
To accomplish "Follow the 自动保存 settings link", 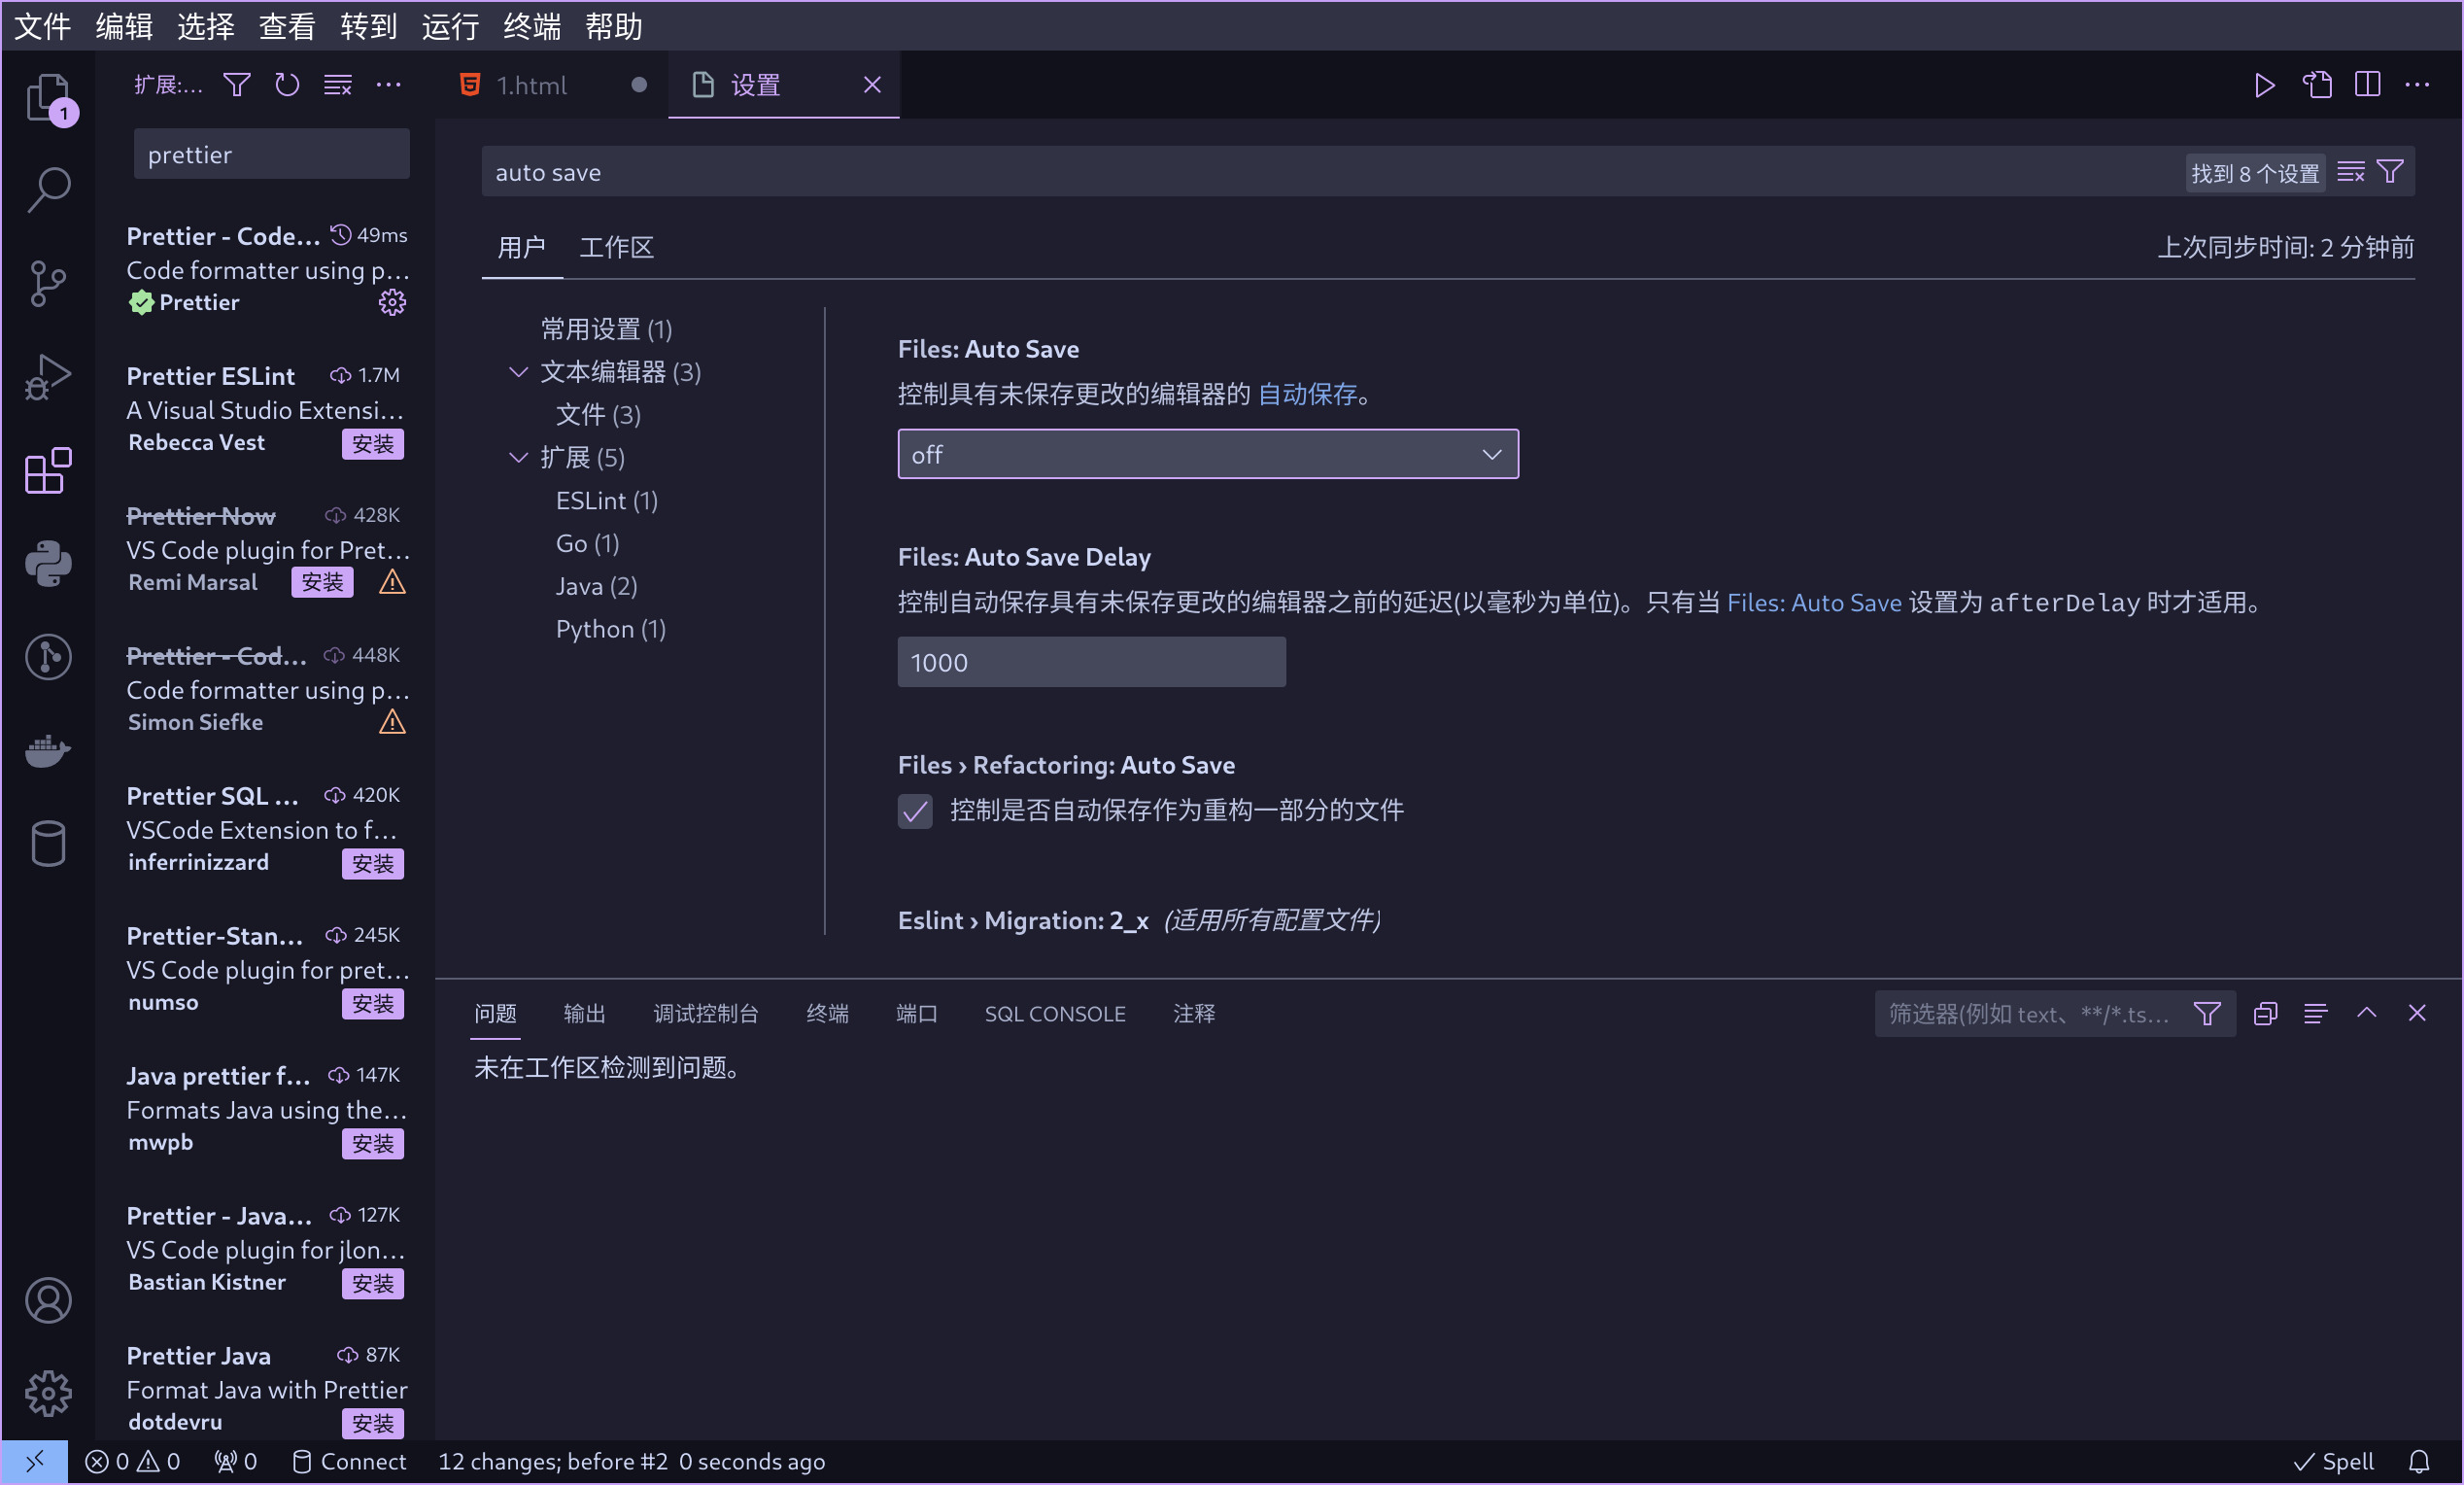I will click(1310, 394).
